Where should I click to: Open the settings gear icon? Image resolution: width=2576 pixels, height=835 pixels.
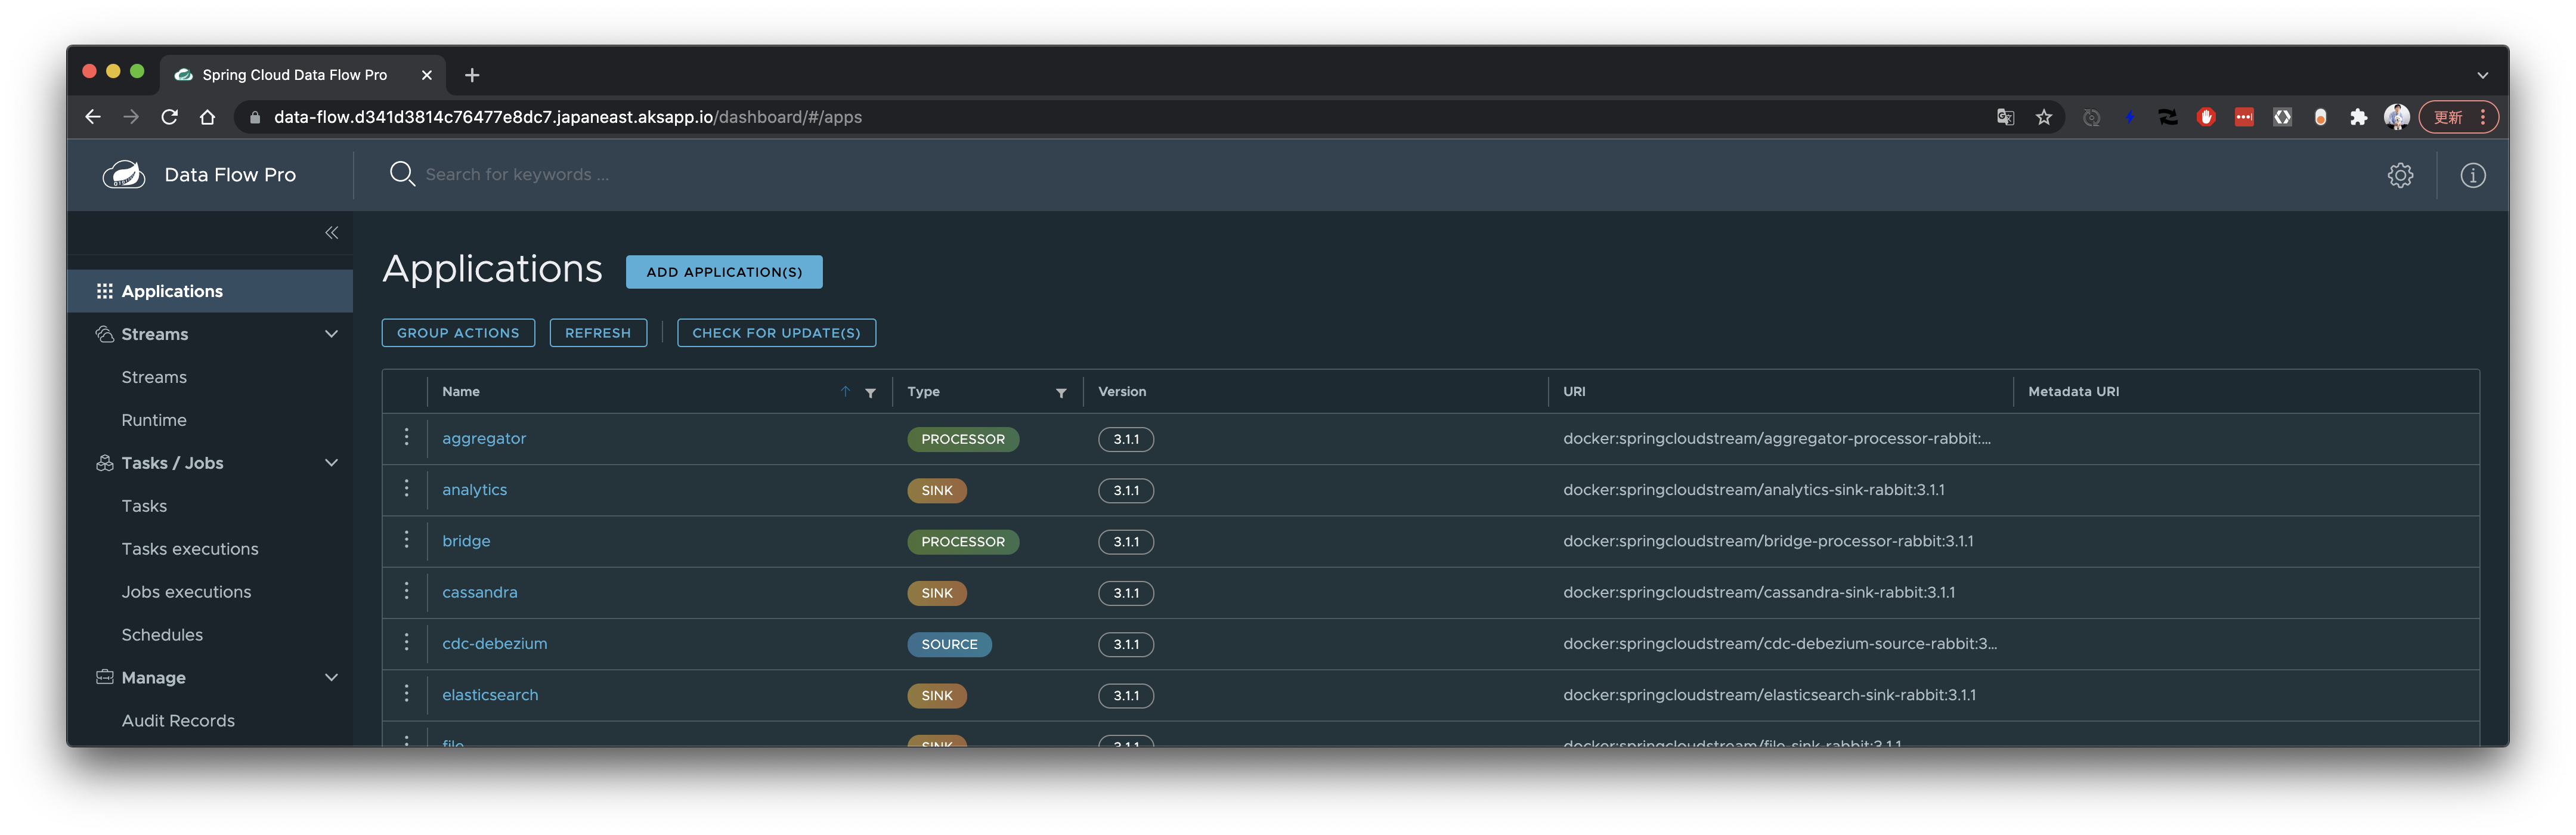pos(2400,175)
